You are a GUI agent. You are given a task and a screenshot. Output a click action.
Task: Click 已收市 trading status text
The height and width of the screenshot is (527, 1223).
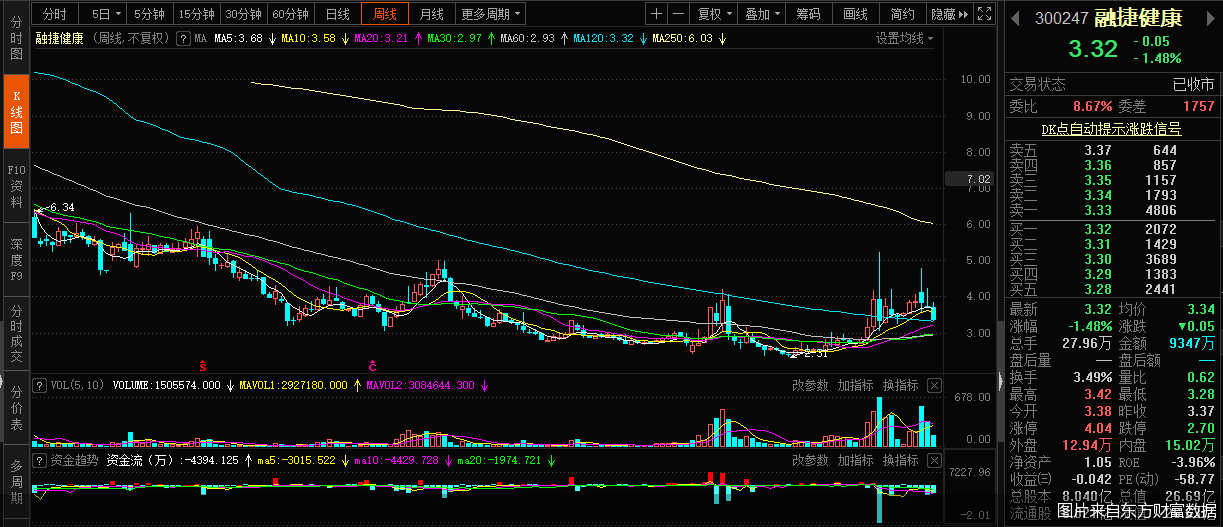[1193, 85]
